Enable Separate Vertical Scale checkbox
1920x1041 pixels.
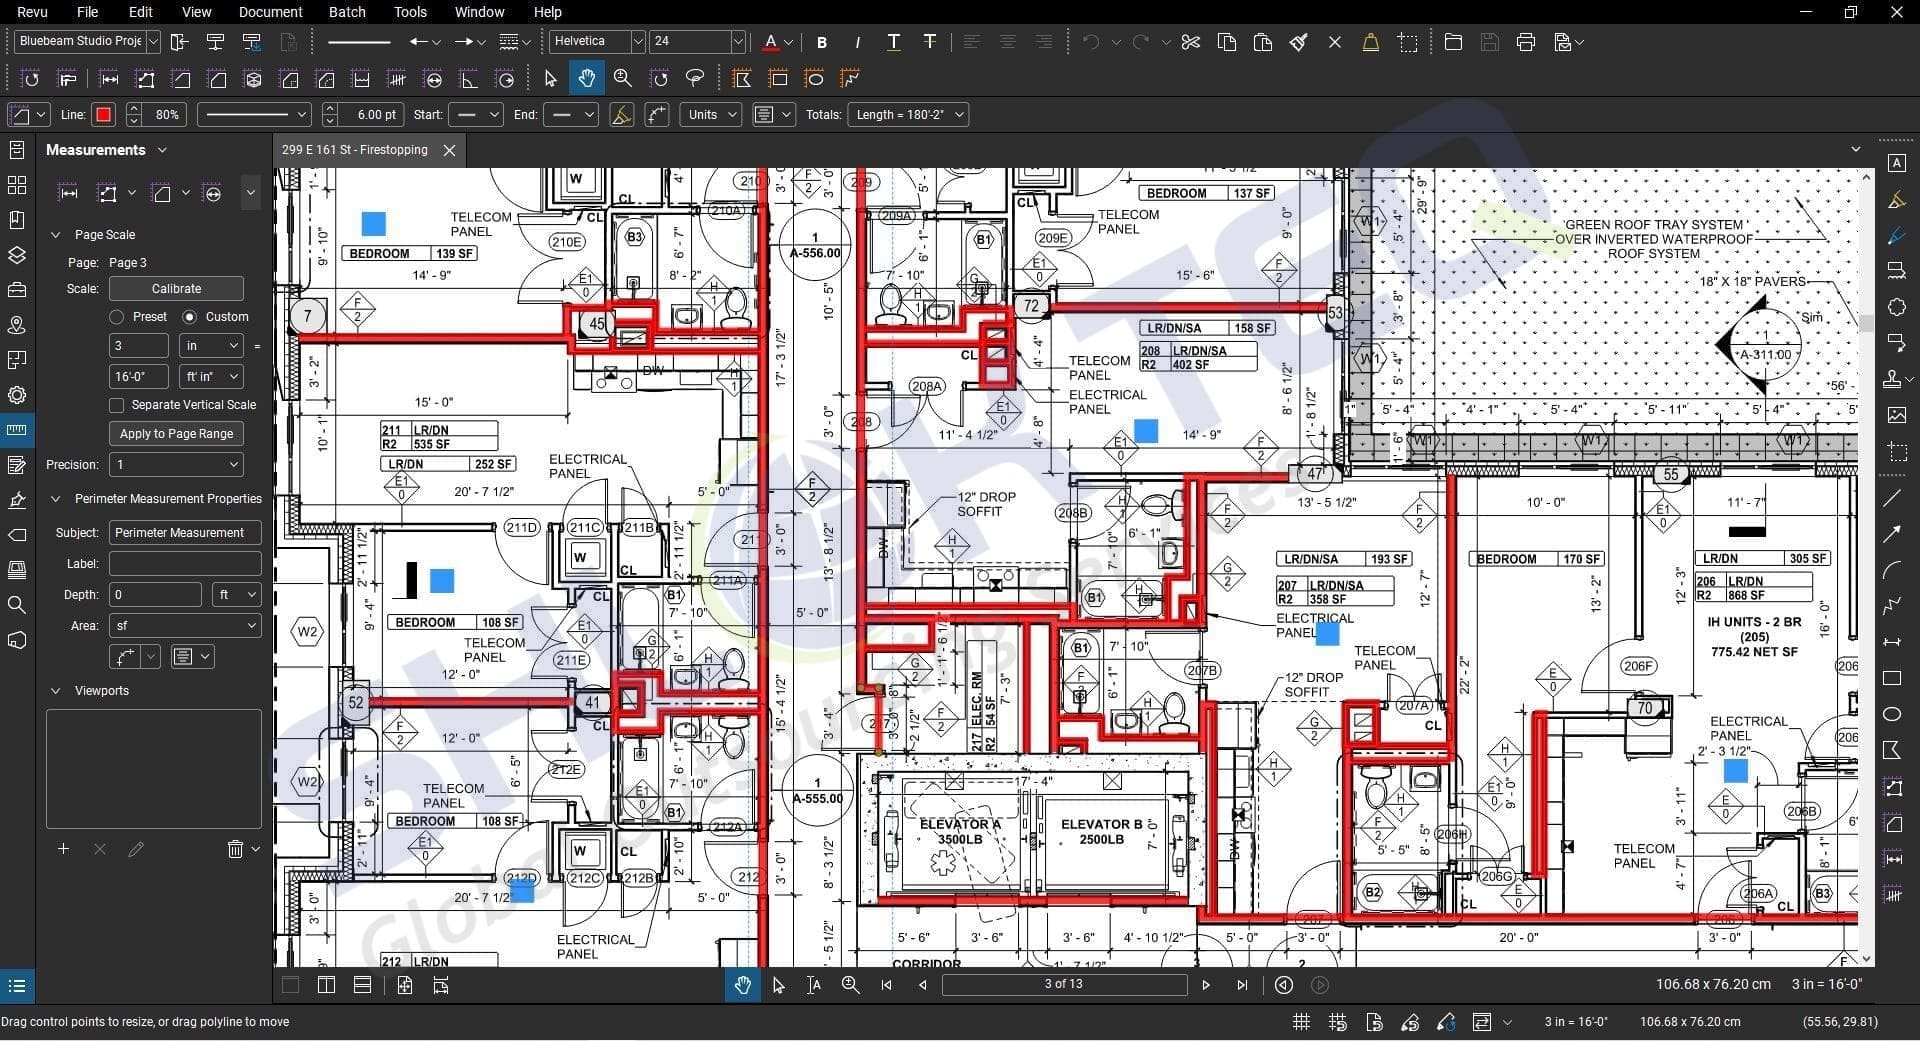(x=117, y=405)
